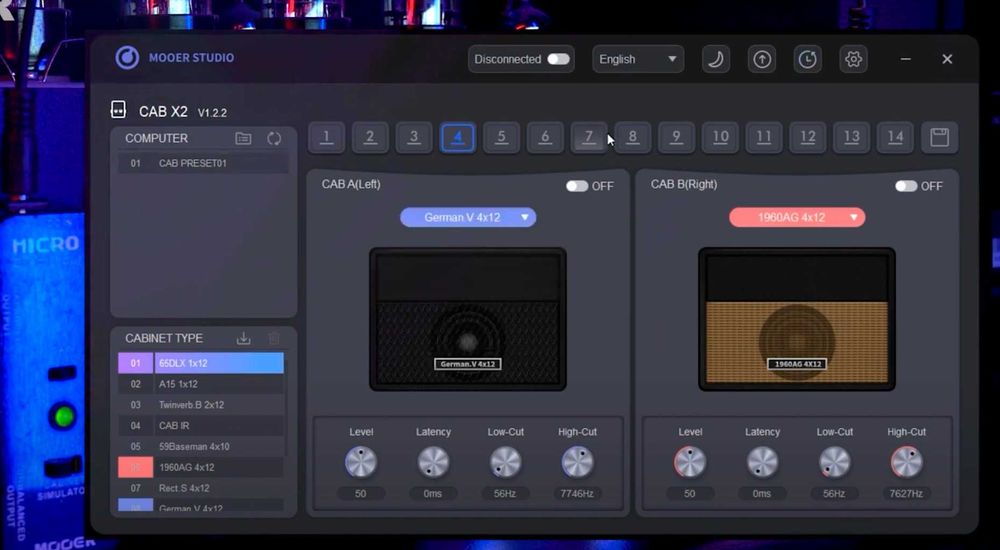Minimize the Mooer Studio window
The height and width of the screenshot is (550, 1000).
906,59
